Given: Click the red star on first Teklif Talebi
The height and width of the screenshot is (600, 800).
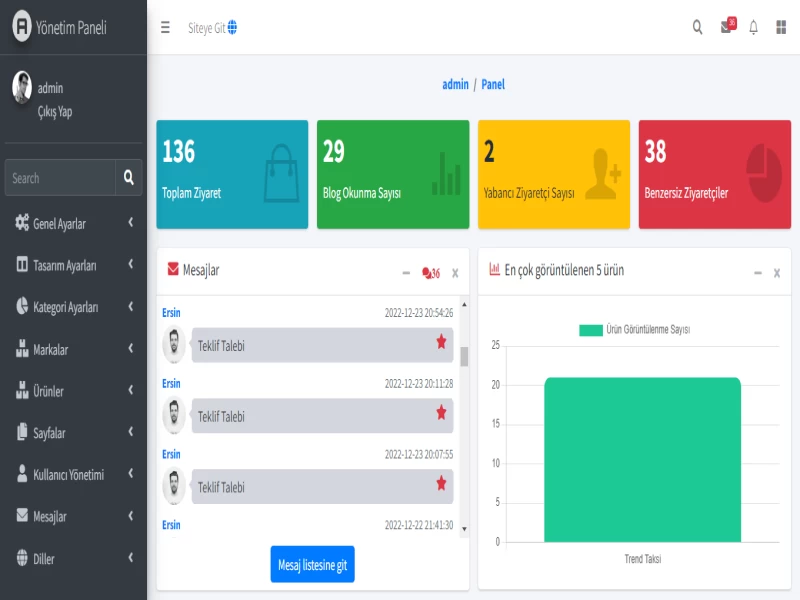Looking at the screenshot, I should (441, 342).
